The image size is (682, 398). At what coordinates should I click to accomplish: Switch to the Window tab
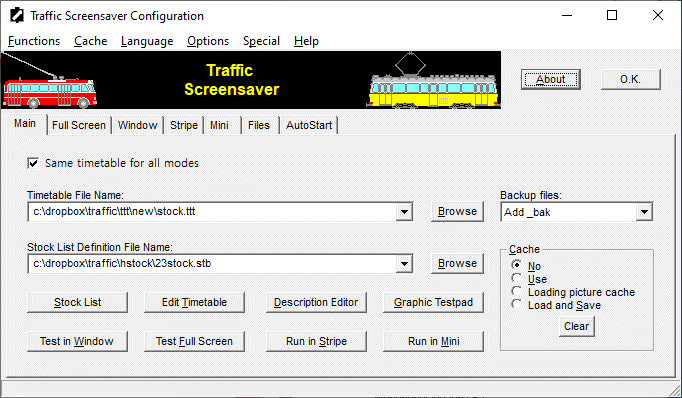[137, 125]
